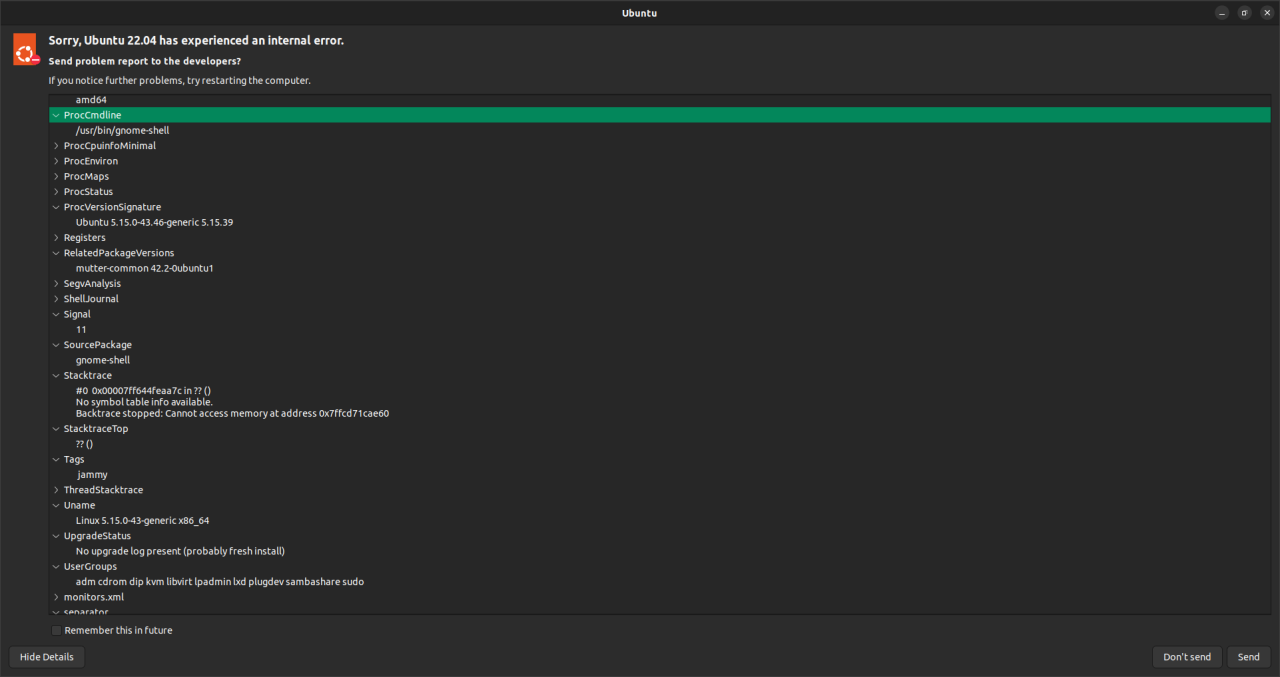Collapse RelatedPackageVersions entry

pyautogui.click(x=56, y=253)
